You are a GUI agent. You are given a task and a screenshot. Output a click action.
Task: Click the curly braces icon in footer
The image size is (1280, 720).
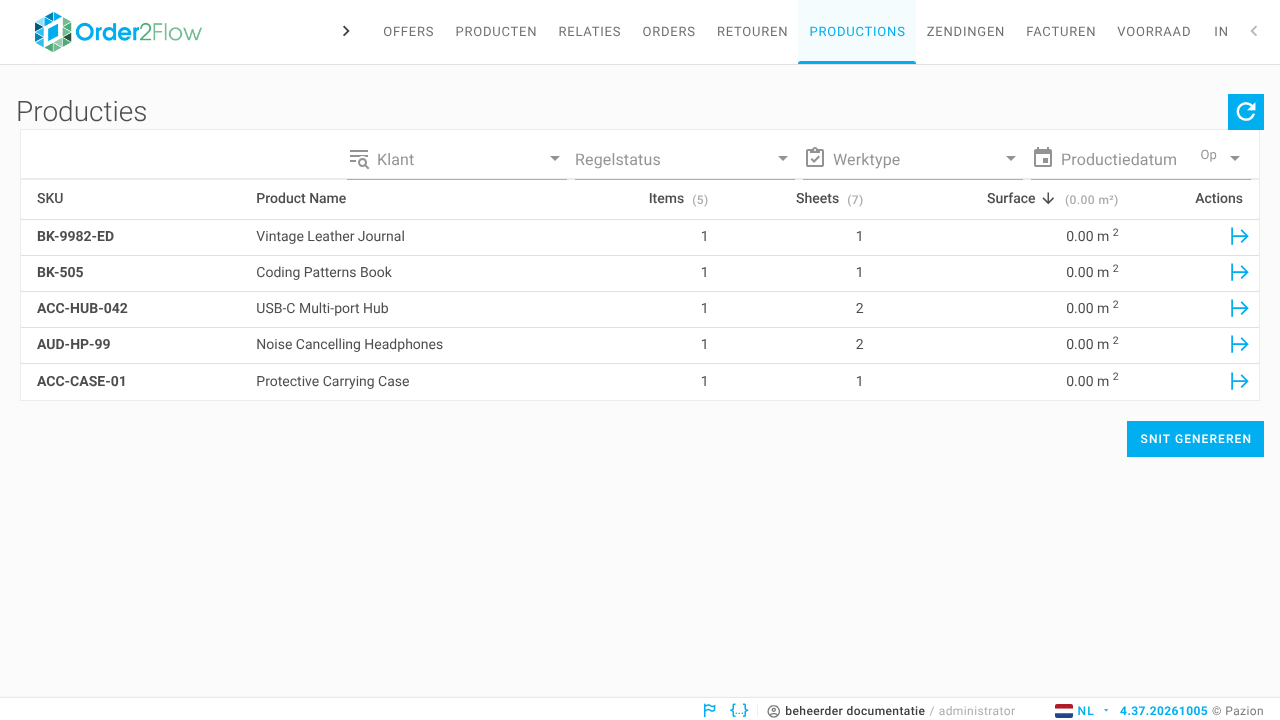[739, 710]
